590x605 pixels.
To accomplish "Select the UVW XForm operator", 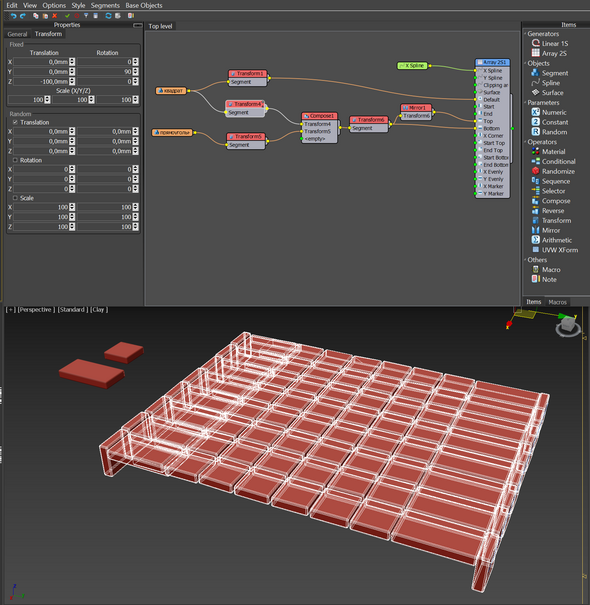I will pos(555,250).
